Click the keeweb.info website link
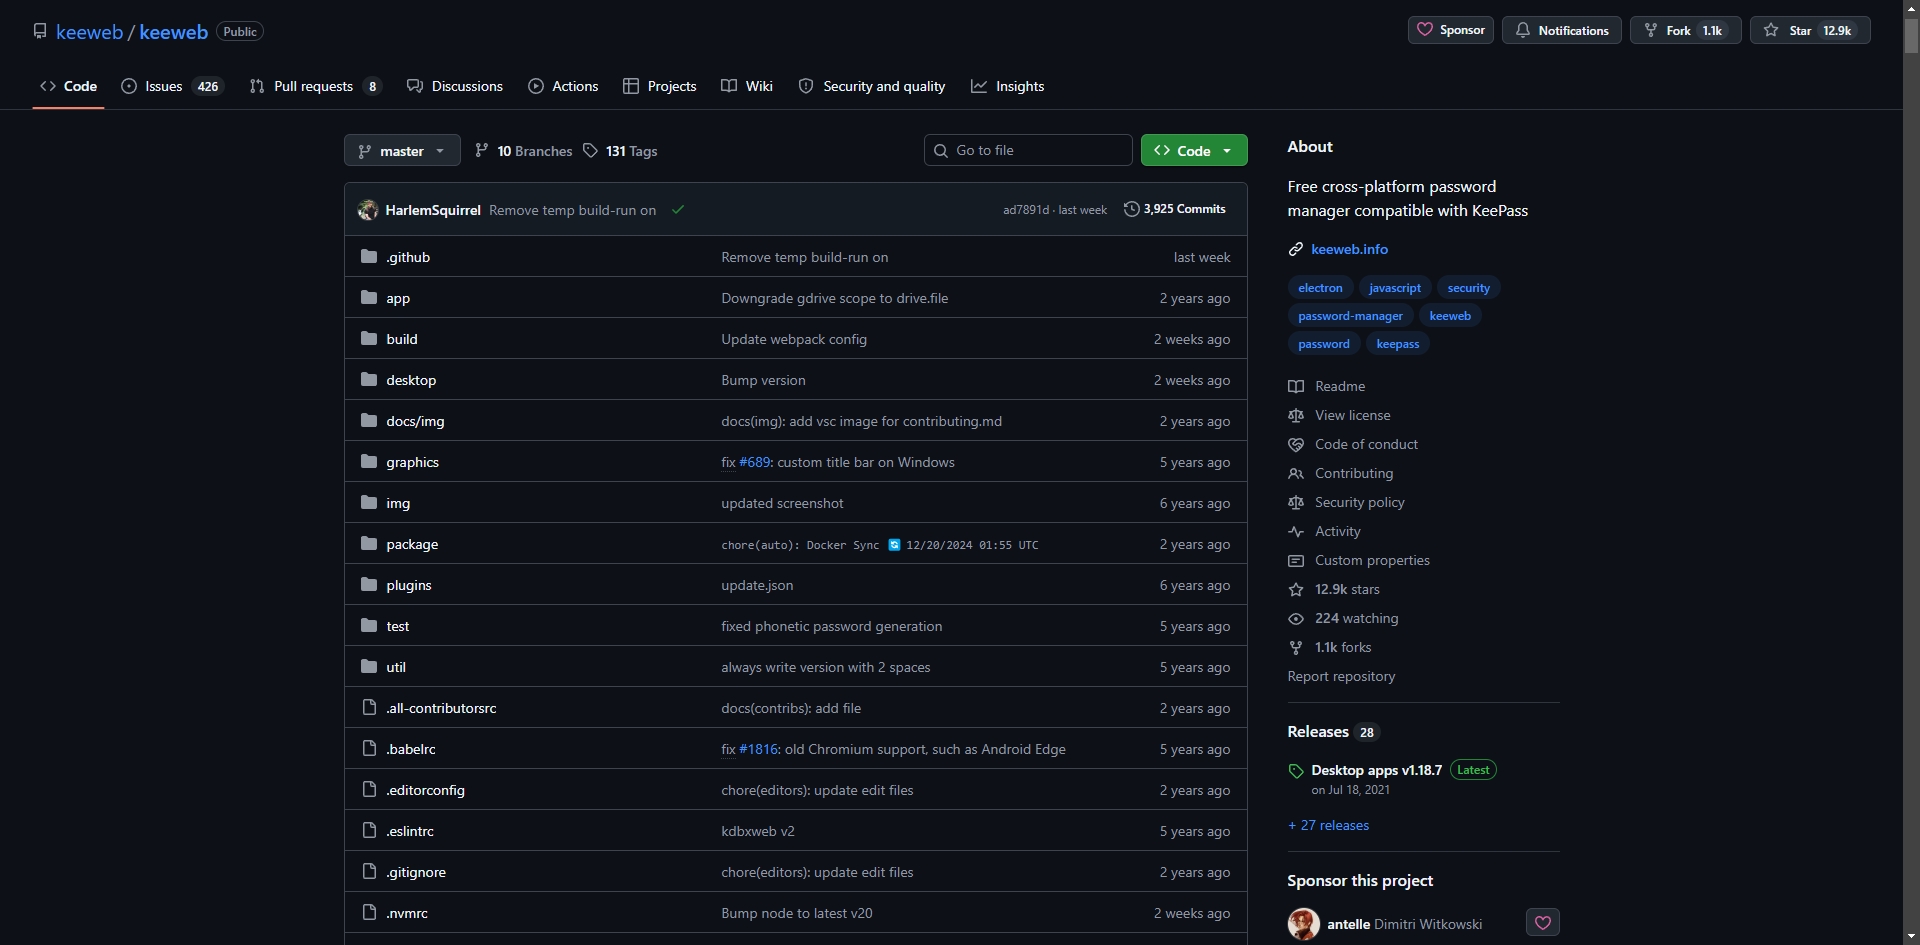 coord(1349,249)
